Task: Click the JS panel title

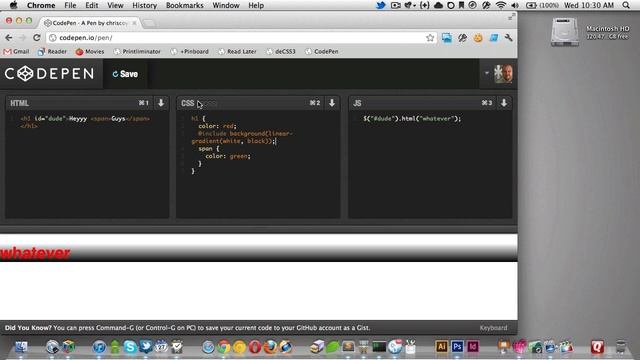Action: (x=357, y=103)
